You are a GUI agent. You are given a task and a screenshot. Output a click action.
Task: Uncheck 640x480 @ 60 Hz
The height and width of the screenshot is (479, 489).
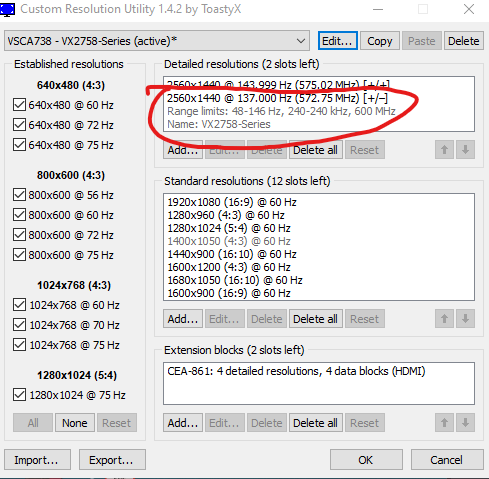pos(19,105)
